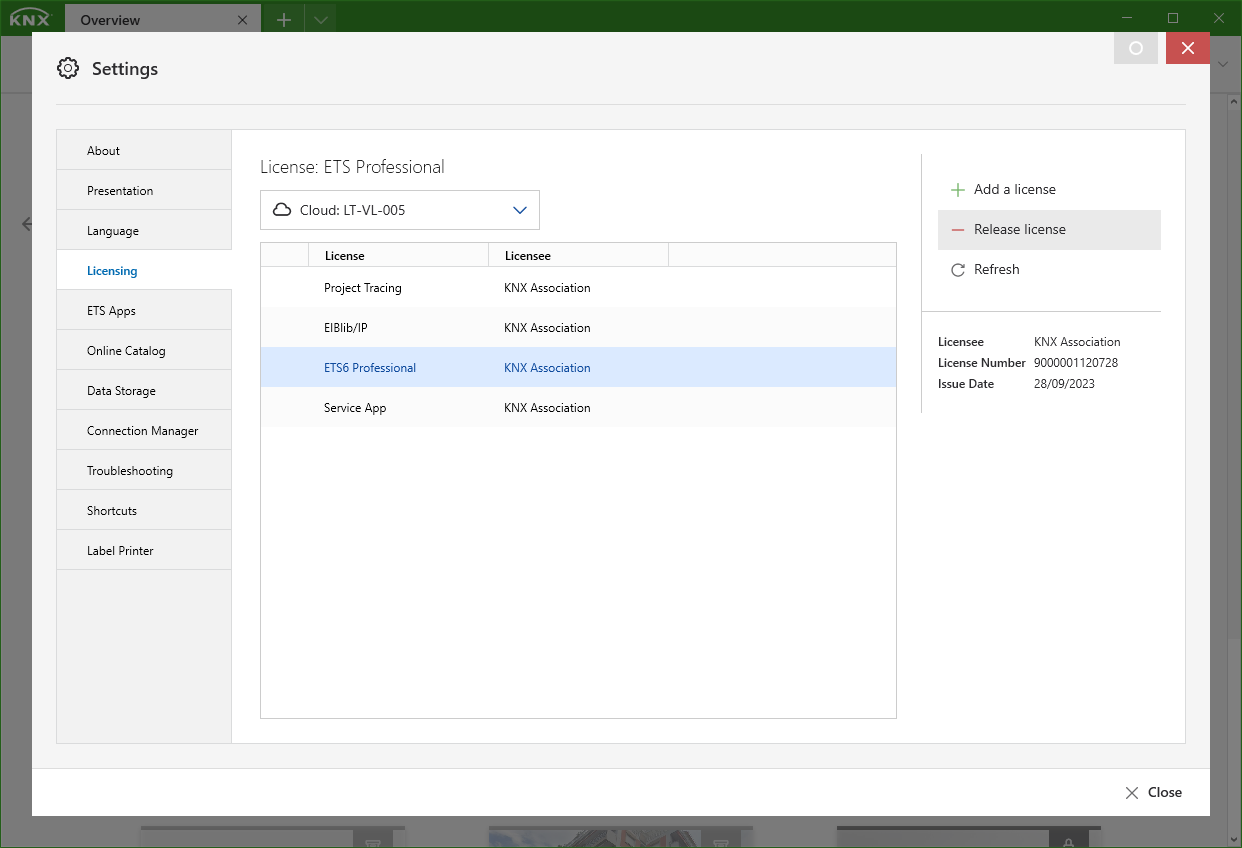Click KNX Association in Service App row
This screenshot has height=848, width=1242.
tap(547, 407)
